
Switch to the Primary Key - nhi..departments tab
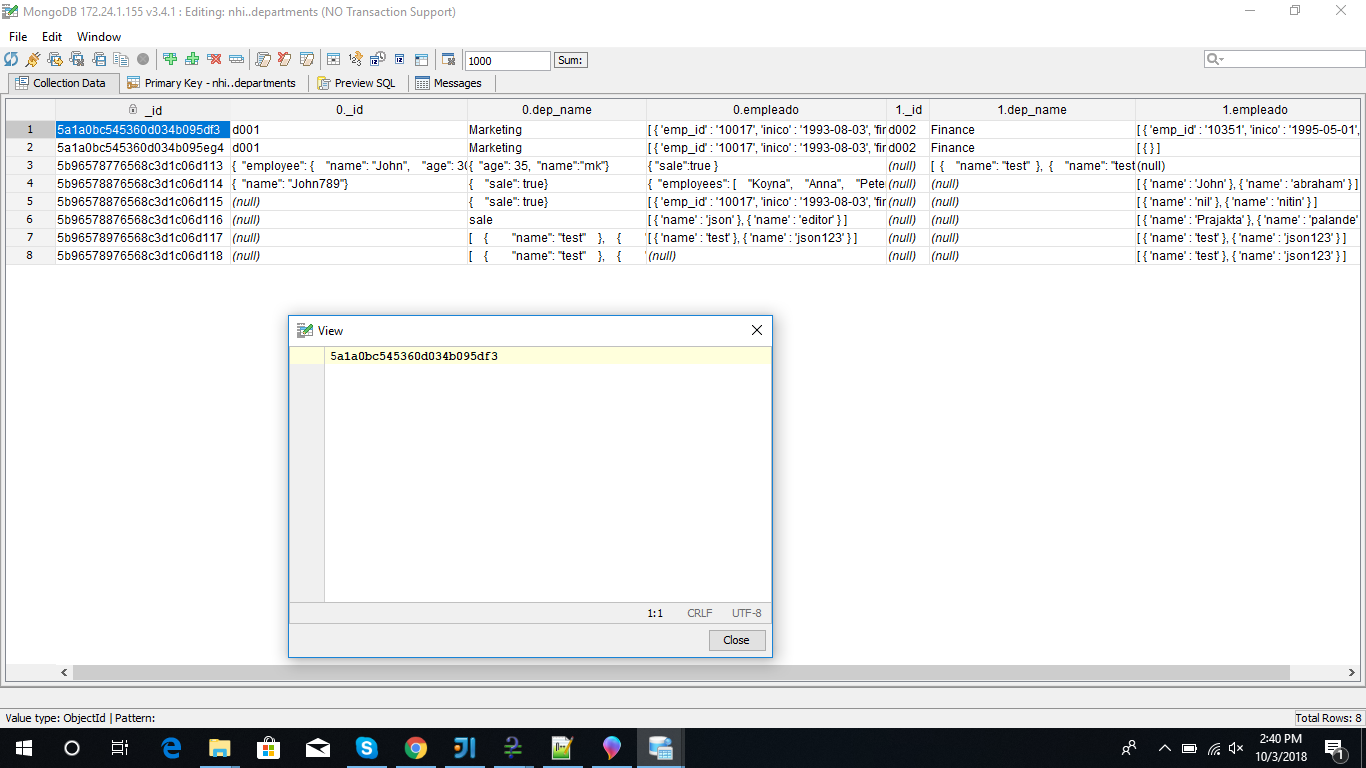pyautogui.click(x=212, y=83)
